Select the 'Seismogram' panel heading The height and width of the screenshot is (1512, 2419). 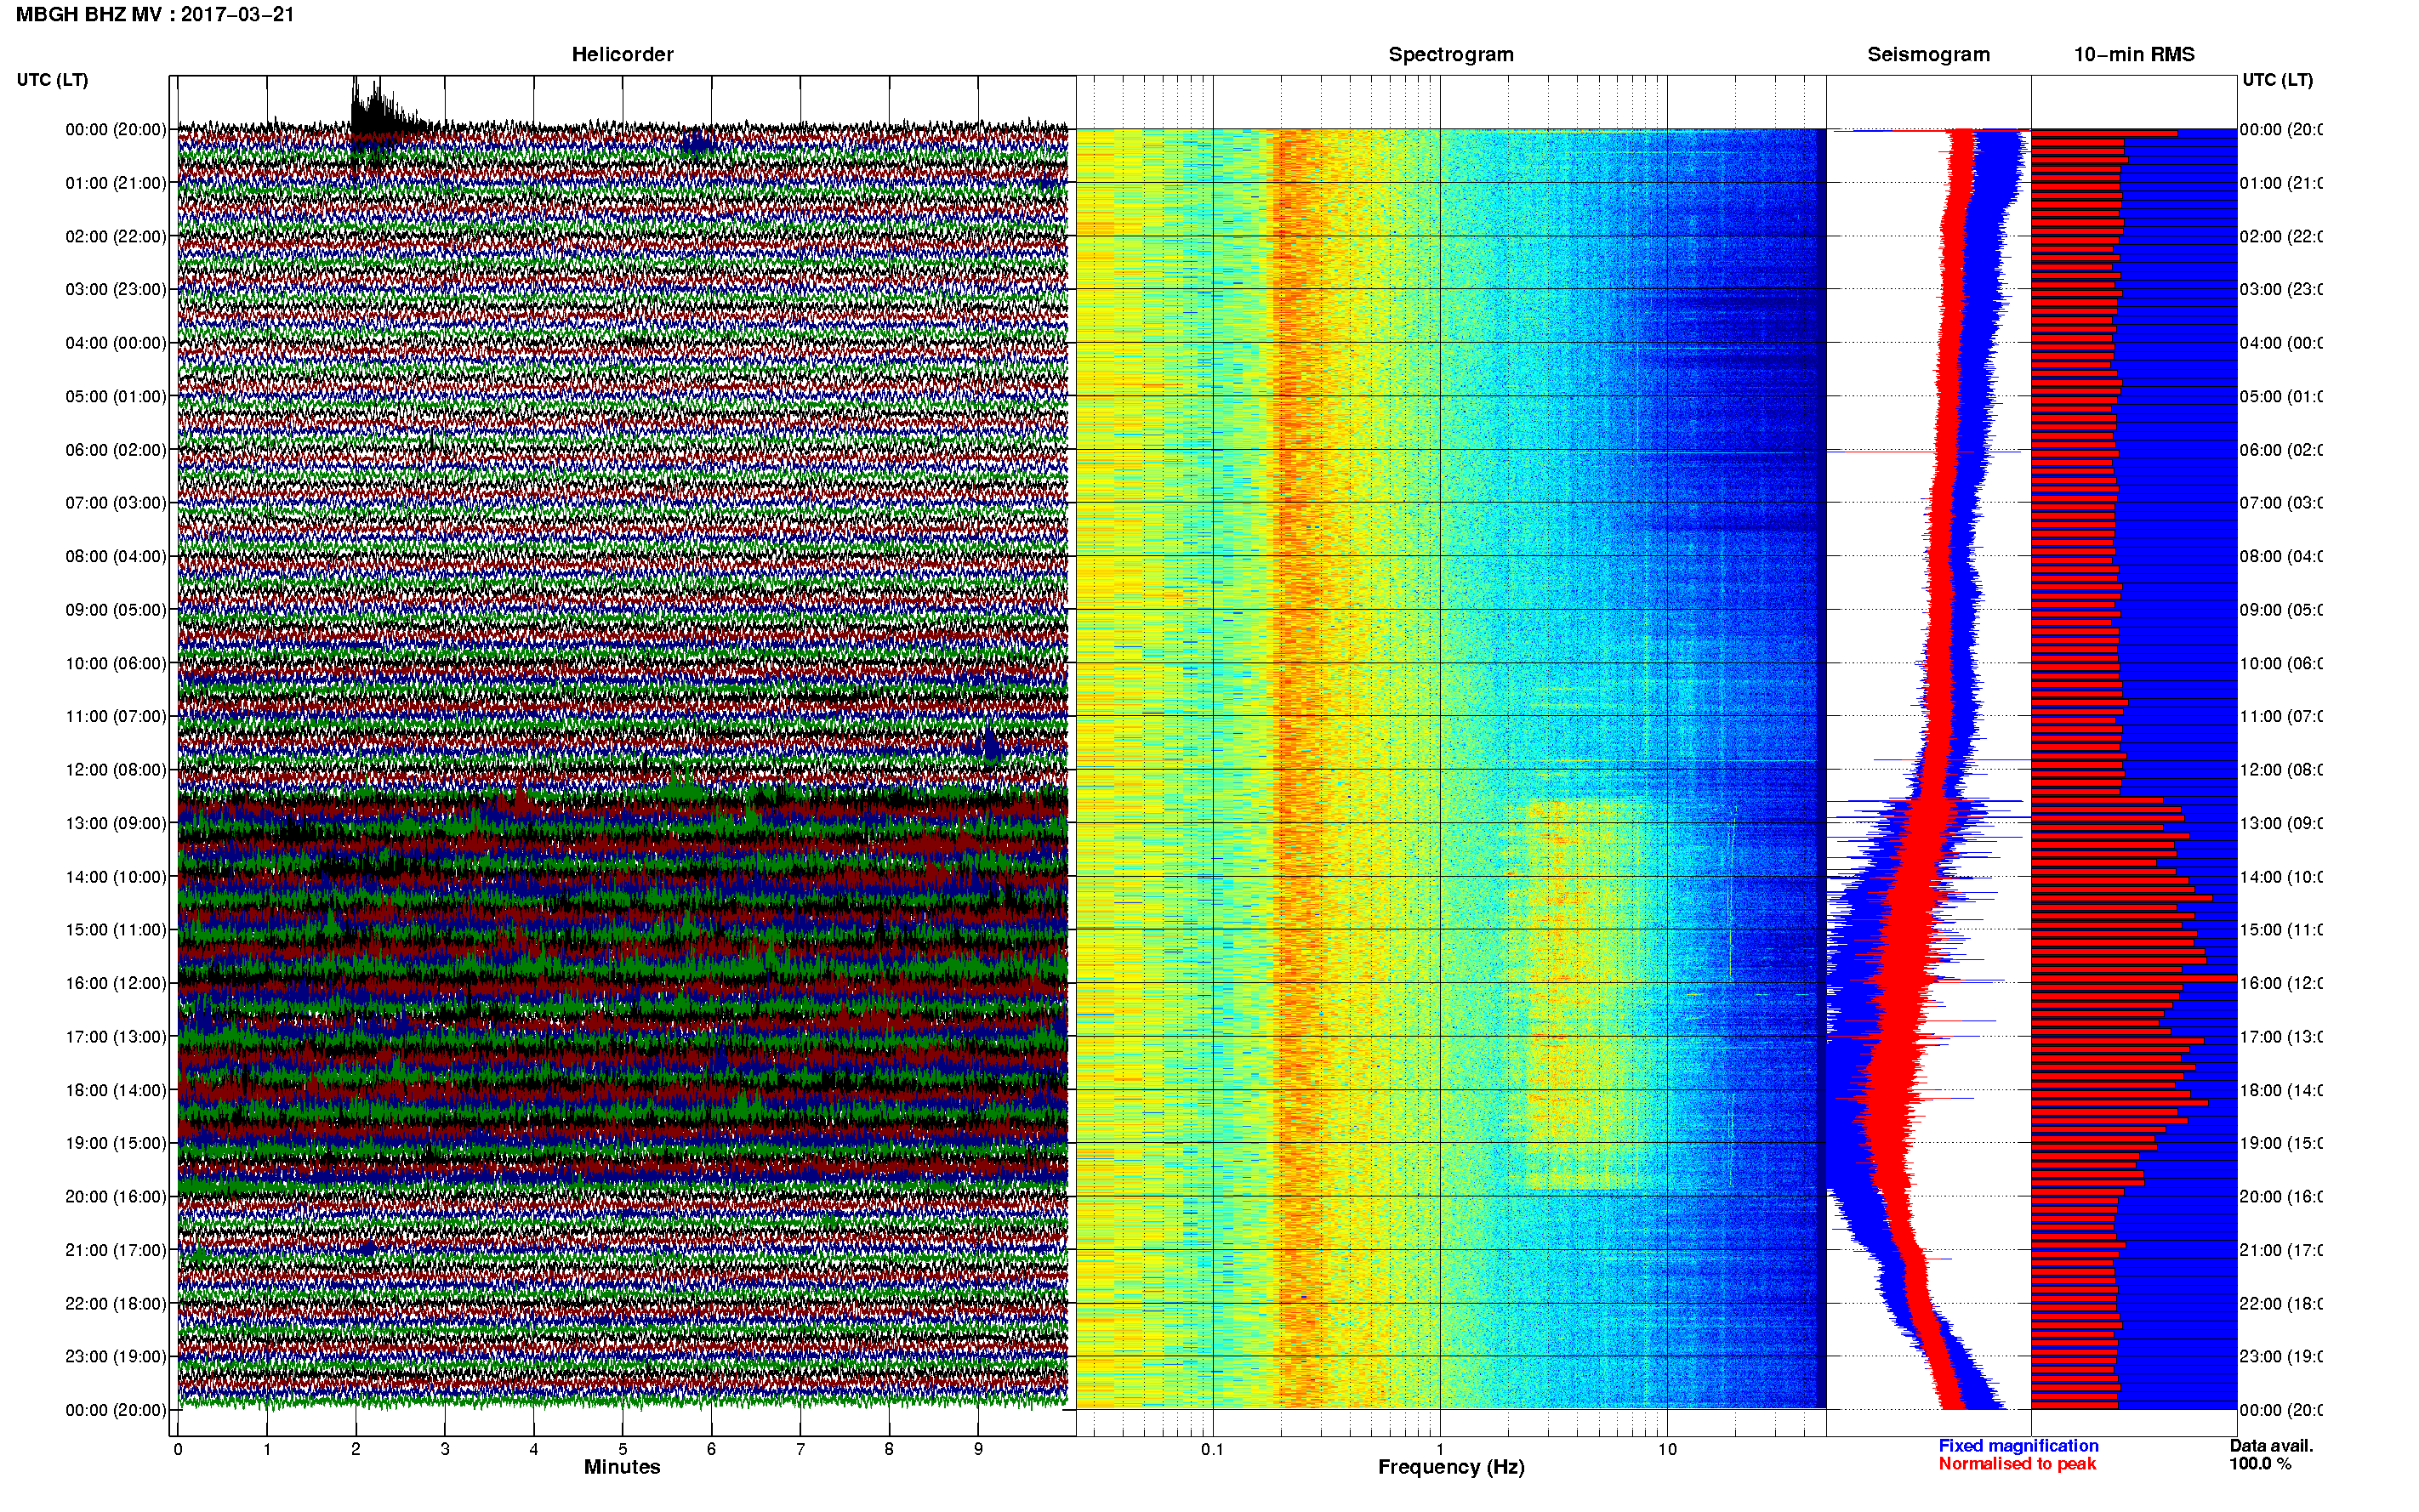[x=1928, y=55]
